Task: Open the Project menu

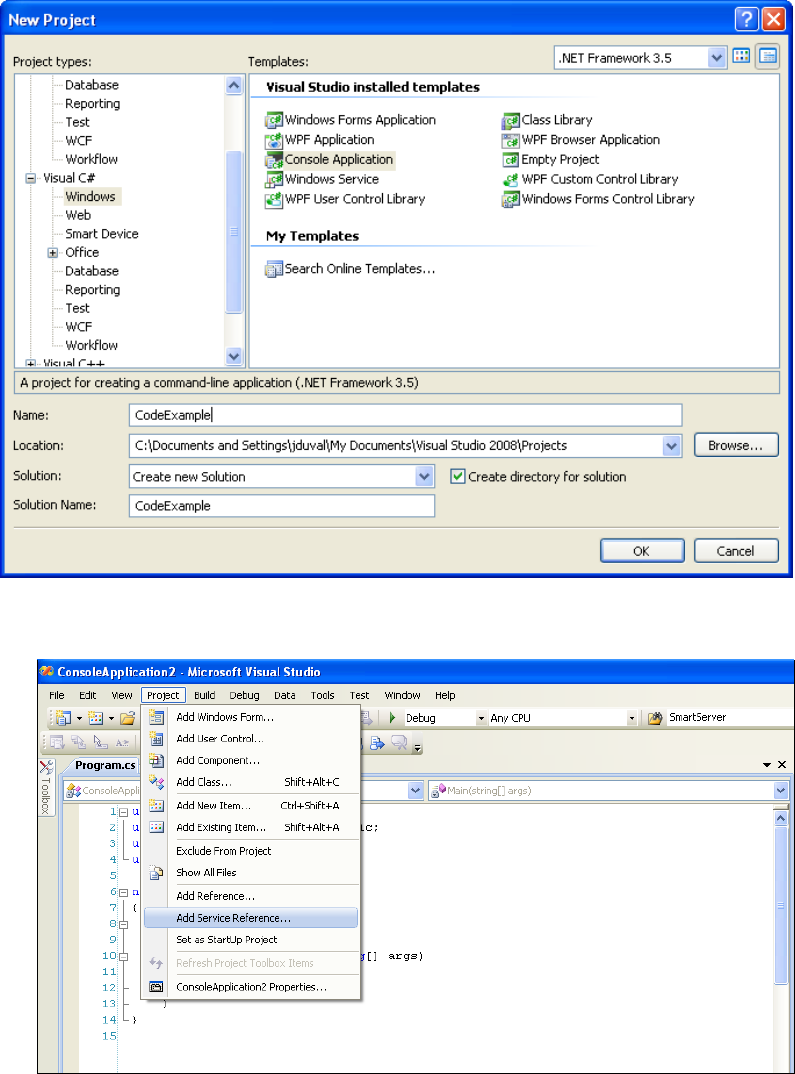Action: (x=163, y=695)
